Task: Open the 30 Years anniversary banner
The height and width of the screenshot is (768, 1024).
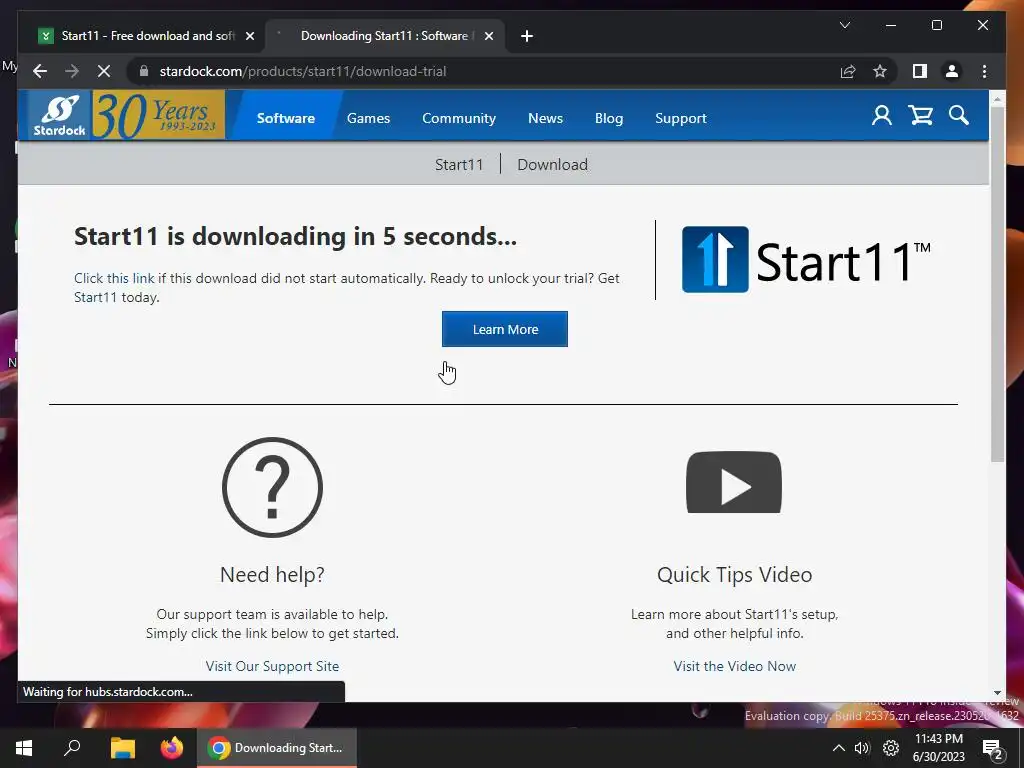Action: pyautogui.click(x=158, y=115)
